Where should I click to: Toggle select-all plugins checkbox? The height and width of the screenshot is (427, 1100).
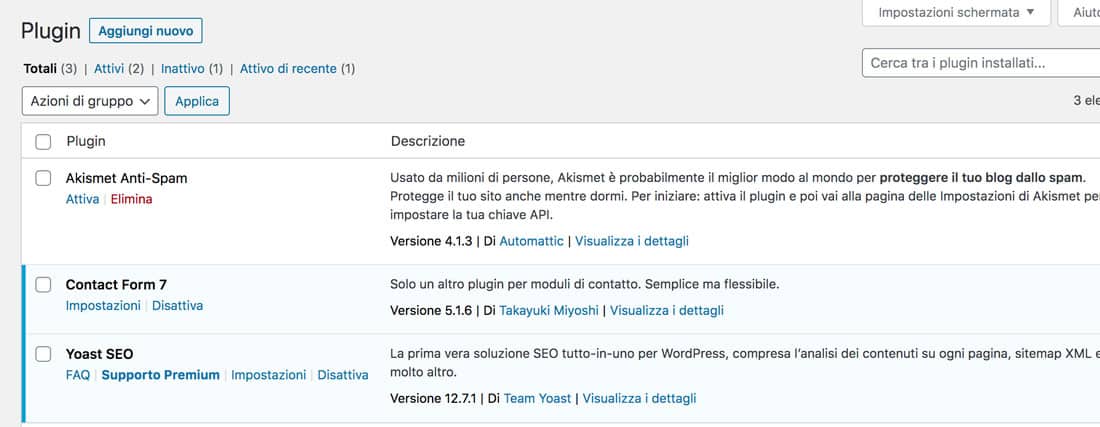coord(43,142)
